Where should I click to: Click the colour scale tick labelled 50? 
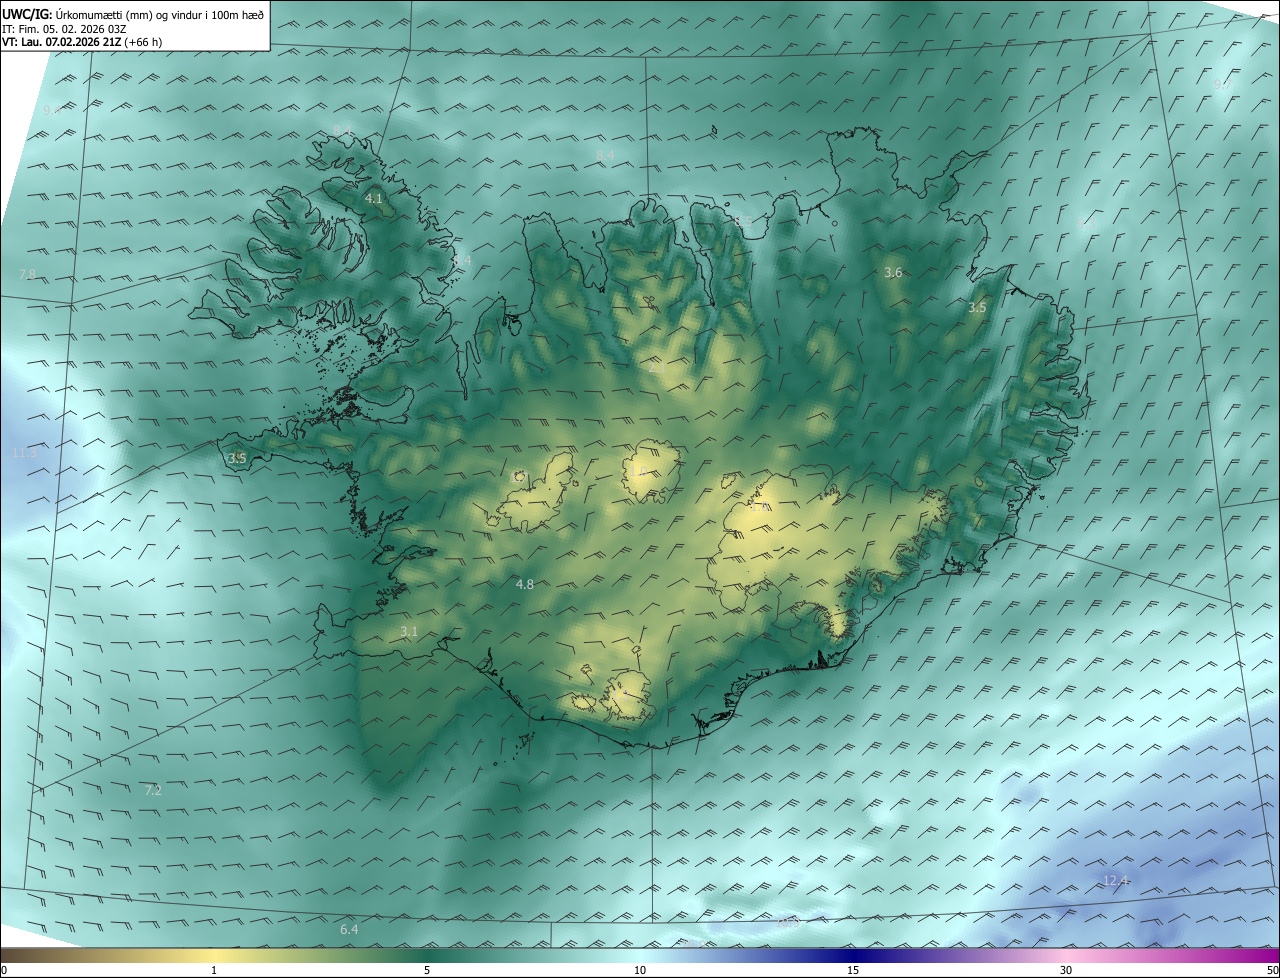1273,970
